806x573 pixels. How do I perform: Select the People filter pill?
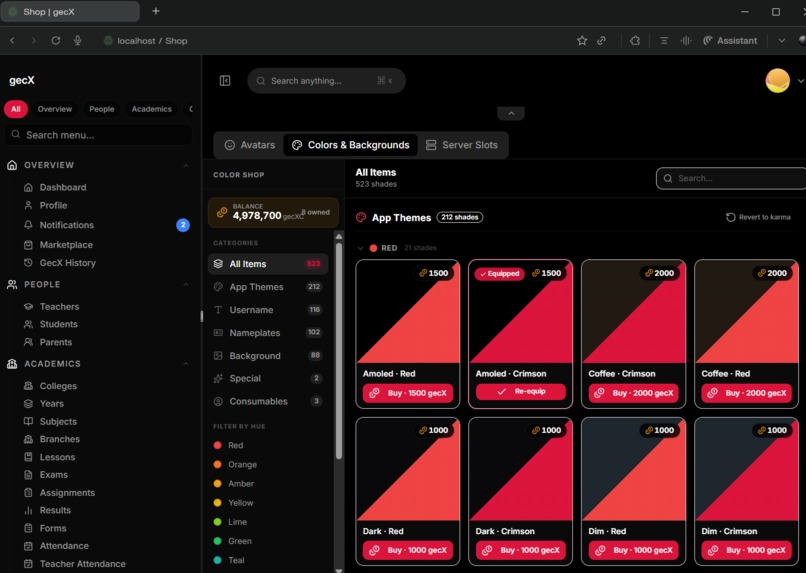click(x=102, y=109)
